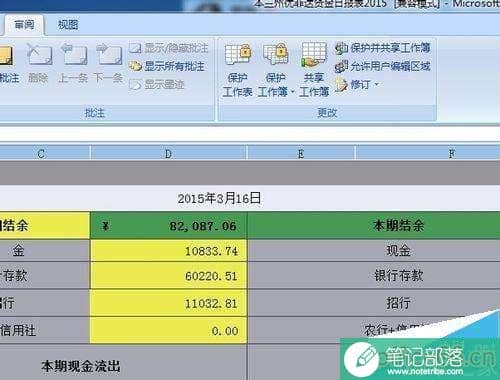Select the cell with 10833.74
The image size is (500, 380).
(x=168, y=251)
